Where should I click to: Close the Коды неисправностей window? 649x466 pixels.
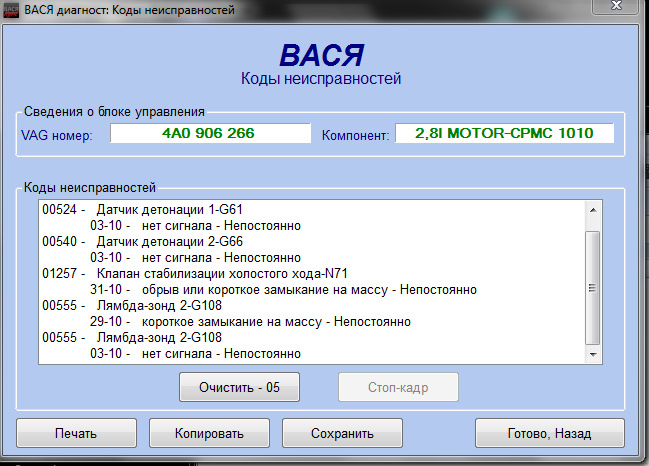pyautogui.click(x=617, y=6)
